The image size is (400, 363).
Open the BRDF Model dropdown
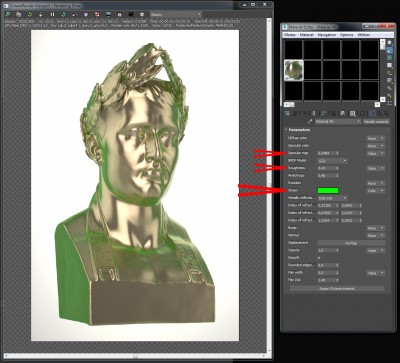tap(332, 161)
